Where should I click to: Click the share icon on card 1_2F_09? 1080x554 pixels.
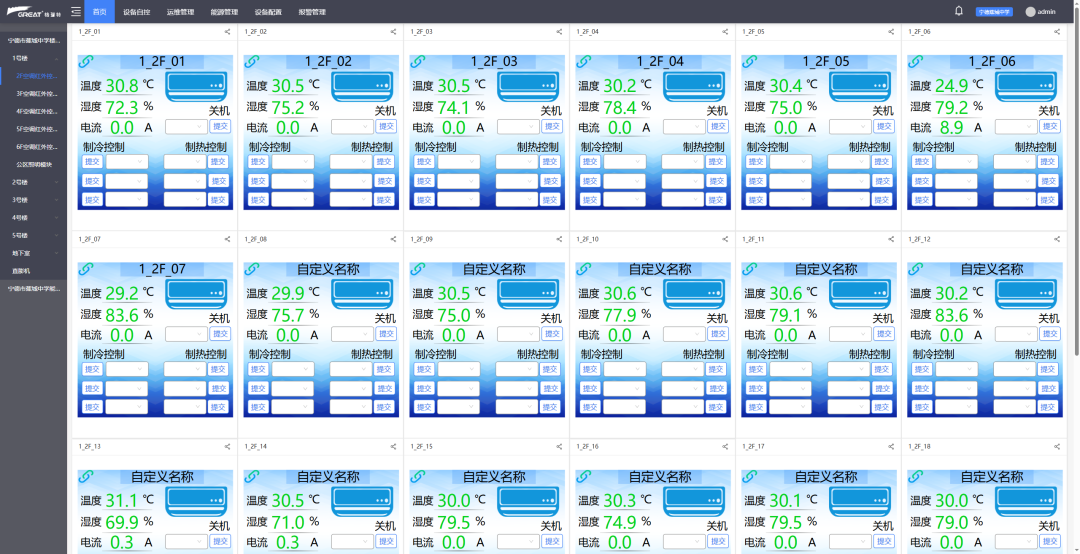click(559, 240)
